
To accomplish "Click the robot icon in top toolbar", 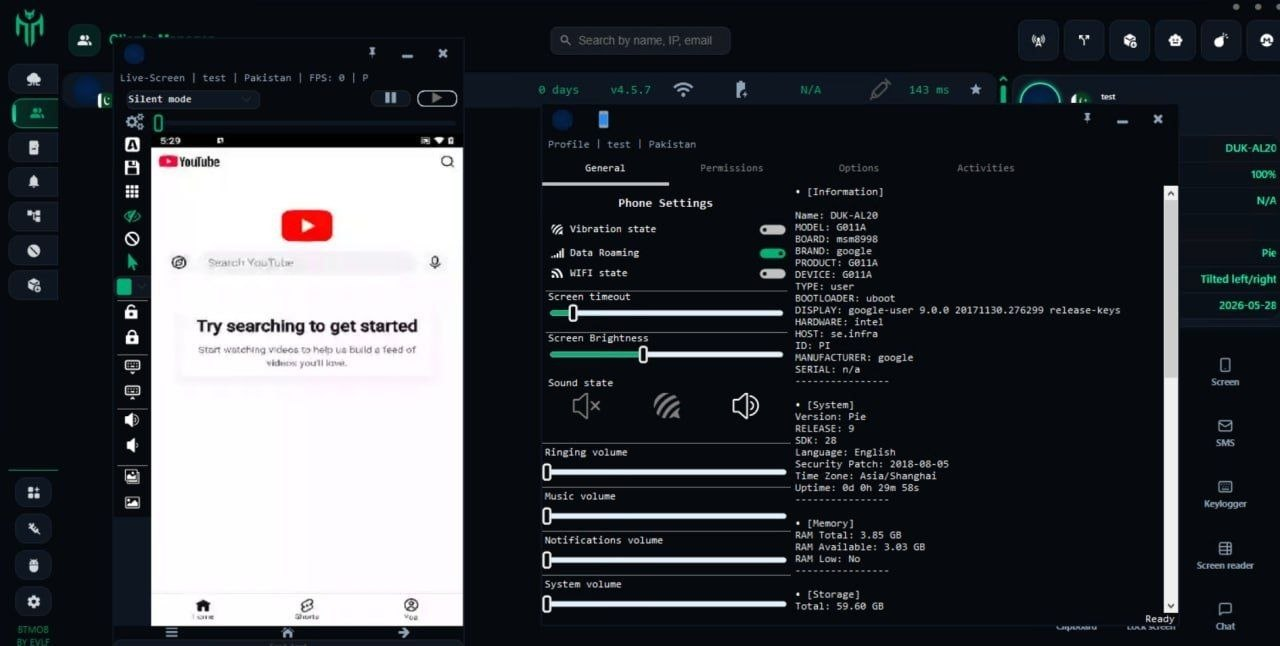I will (1175, 41).
